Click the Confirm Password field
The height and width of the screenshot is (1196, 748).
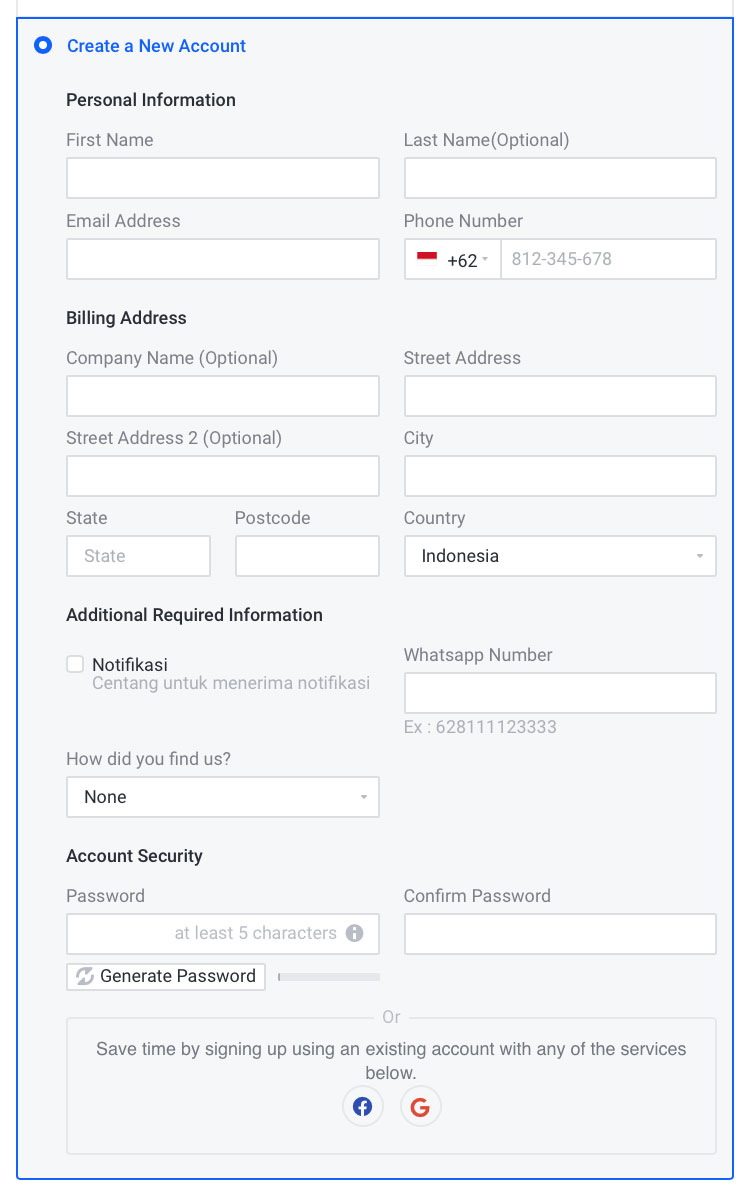pyautogui.click(x=560, y=934)
